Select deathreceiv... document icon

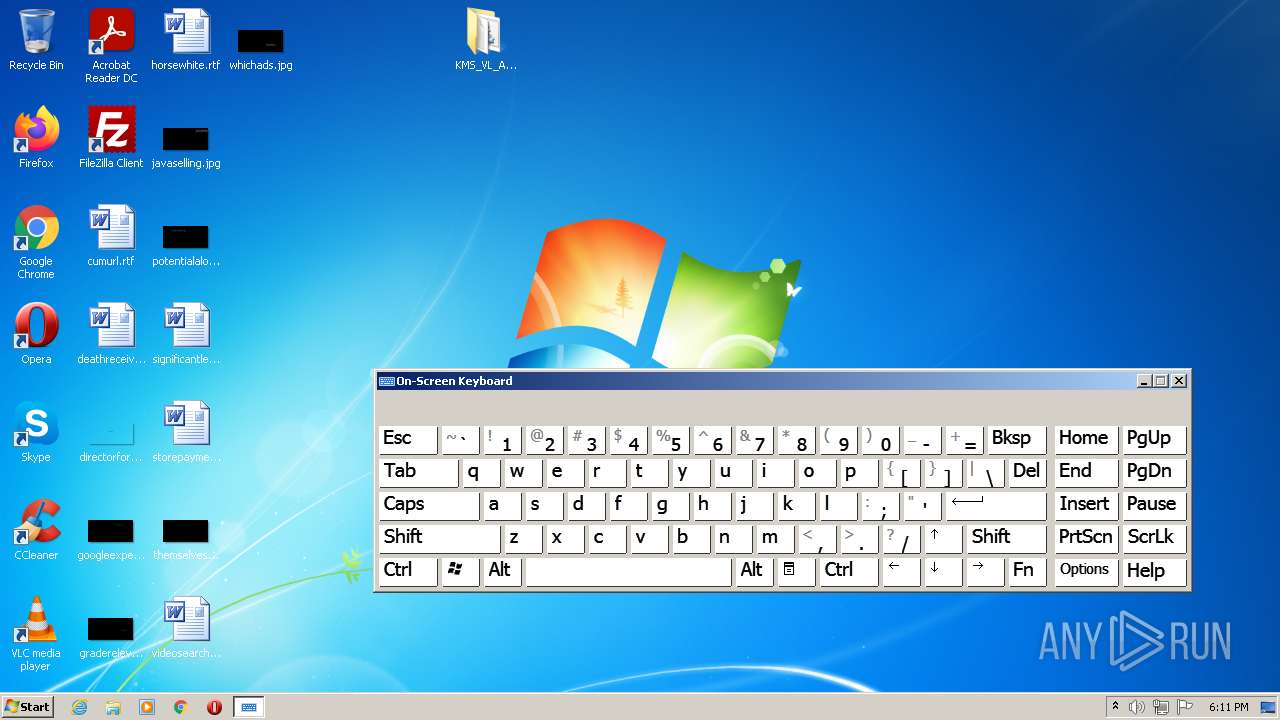coord(111,334)
